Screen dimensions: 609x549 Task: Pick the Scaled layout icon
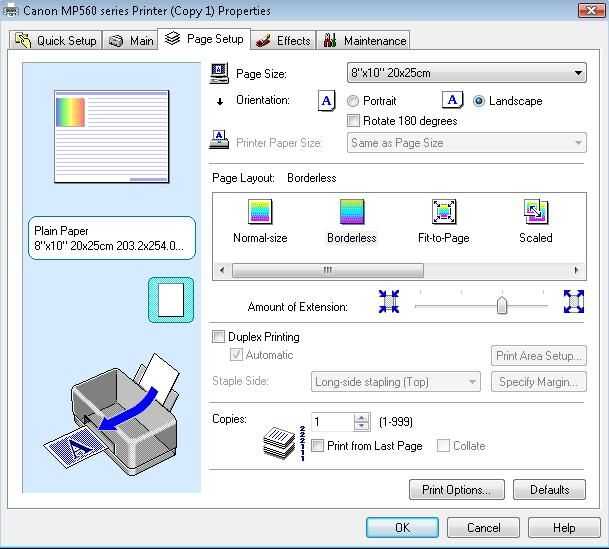point(536,212)
